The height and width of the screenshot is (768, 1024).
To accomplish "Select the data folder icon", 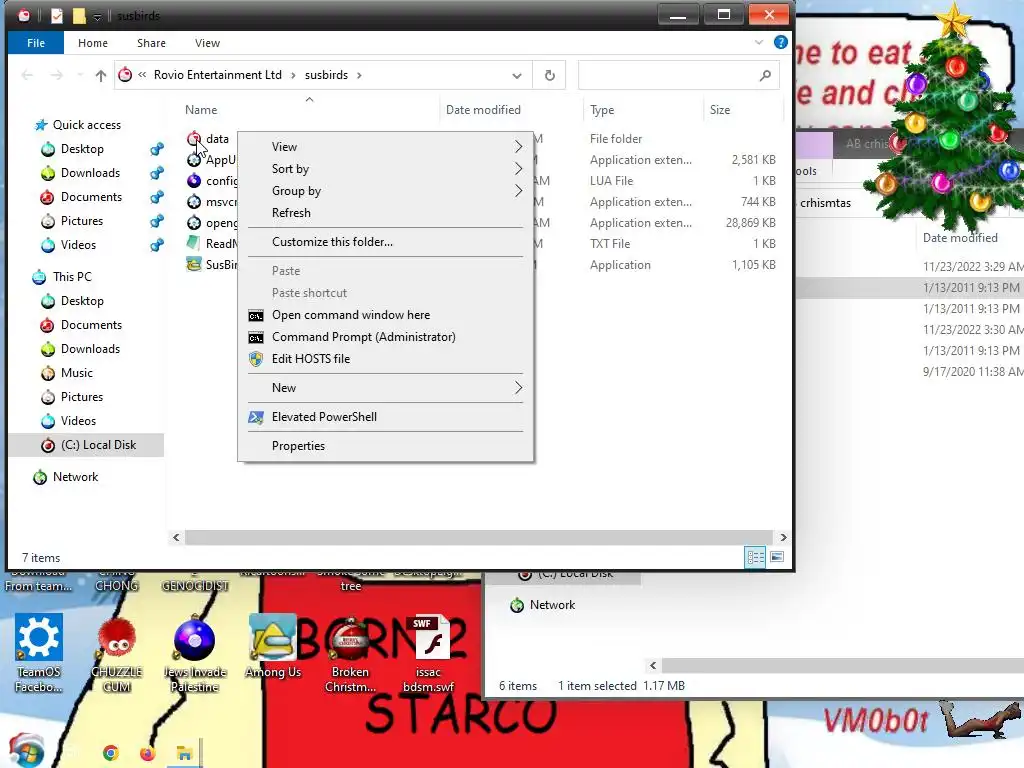I will pyautogui.click(x=194, y=138).
